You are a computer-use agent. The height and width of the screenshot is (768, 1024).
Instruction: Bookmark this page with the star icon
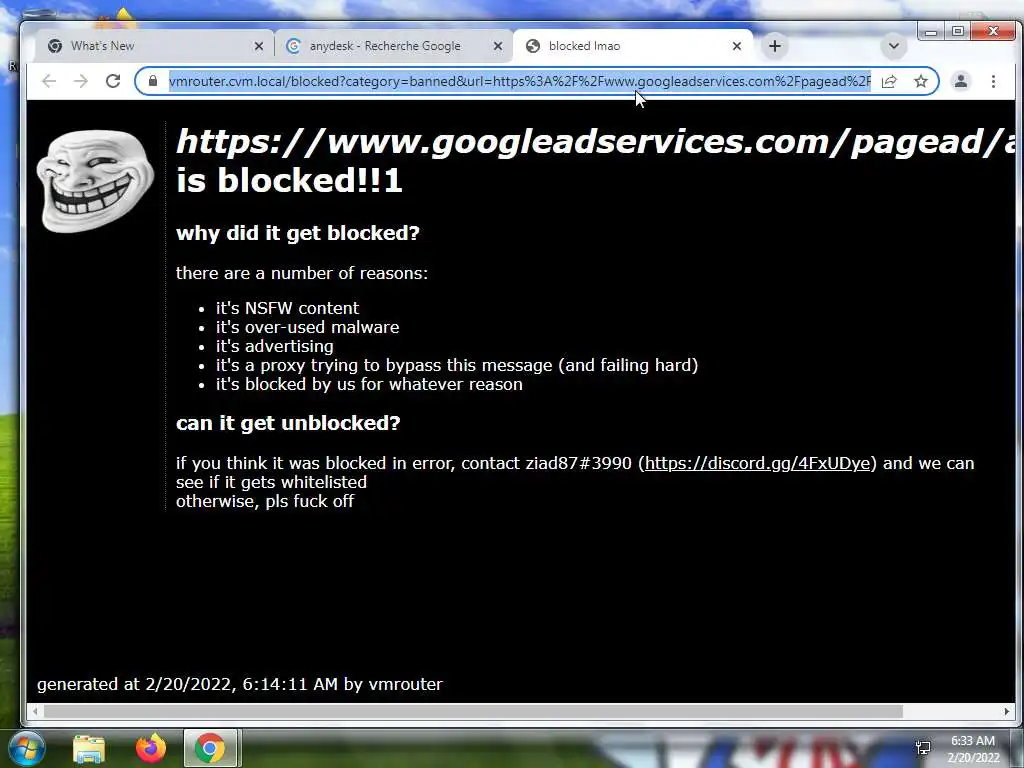pos(921,82)
